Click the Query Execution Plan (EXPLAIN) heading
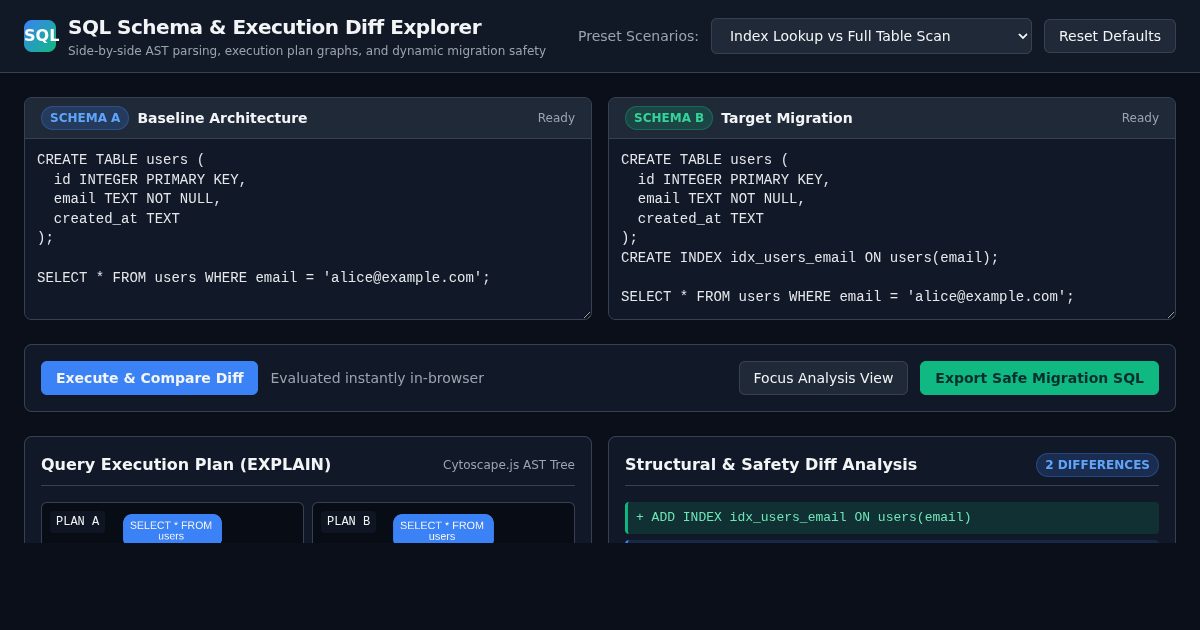Screen dimensions: 1200x630 click(x=186, y=465)
